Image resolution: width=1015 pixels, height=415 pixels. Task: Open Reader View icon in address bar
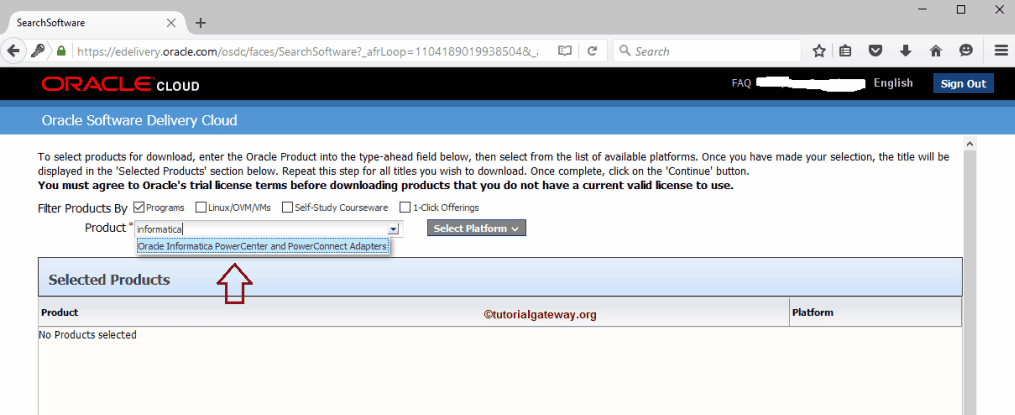coord(565,50)
